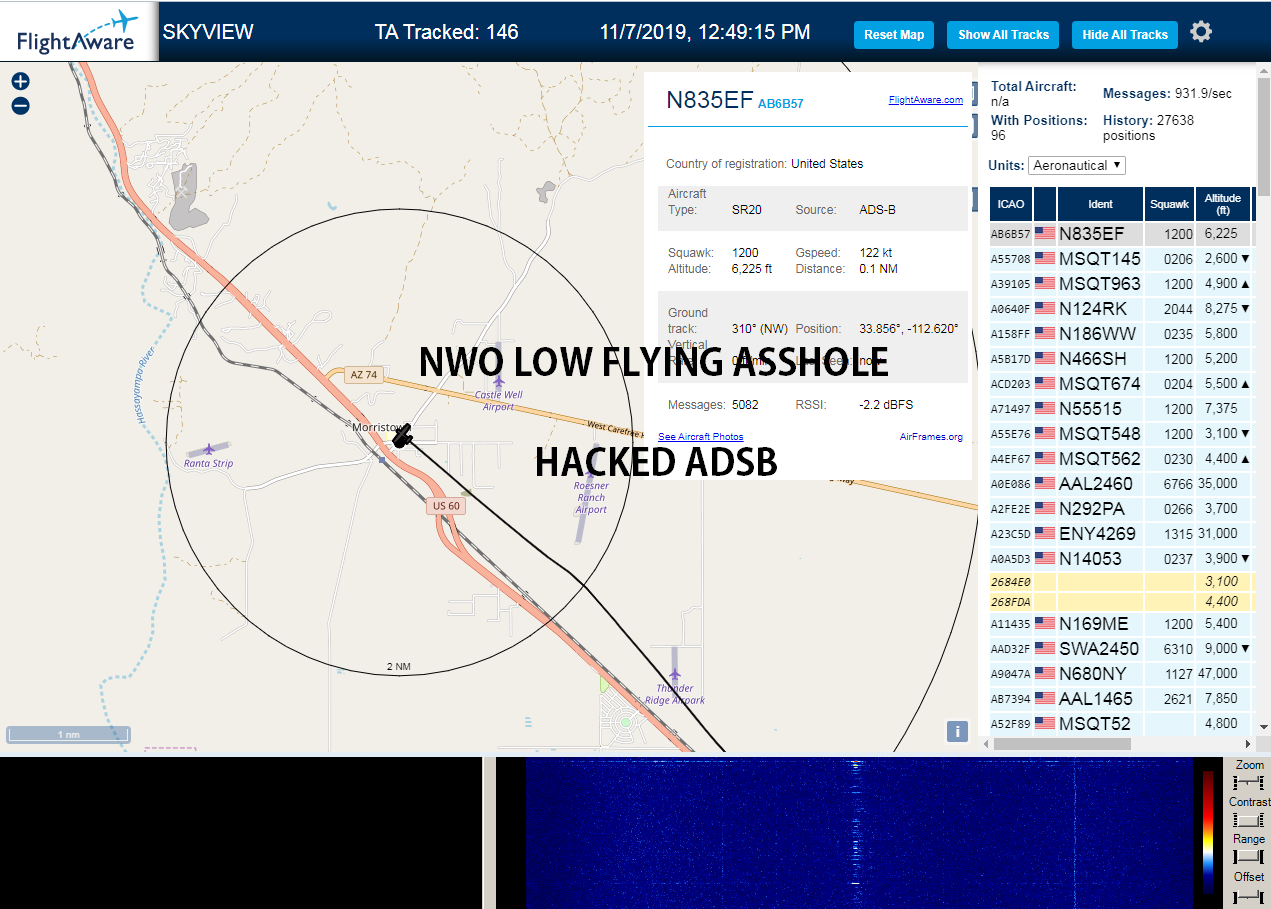Click scrollbar up arrow of aircraft panel
Image resolution: width=1271 pixels, height=909 pixels.
(x=1263, y=70)
